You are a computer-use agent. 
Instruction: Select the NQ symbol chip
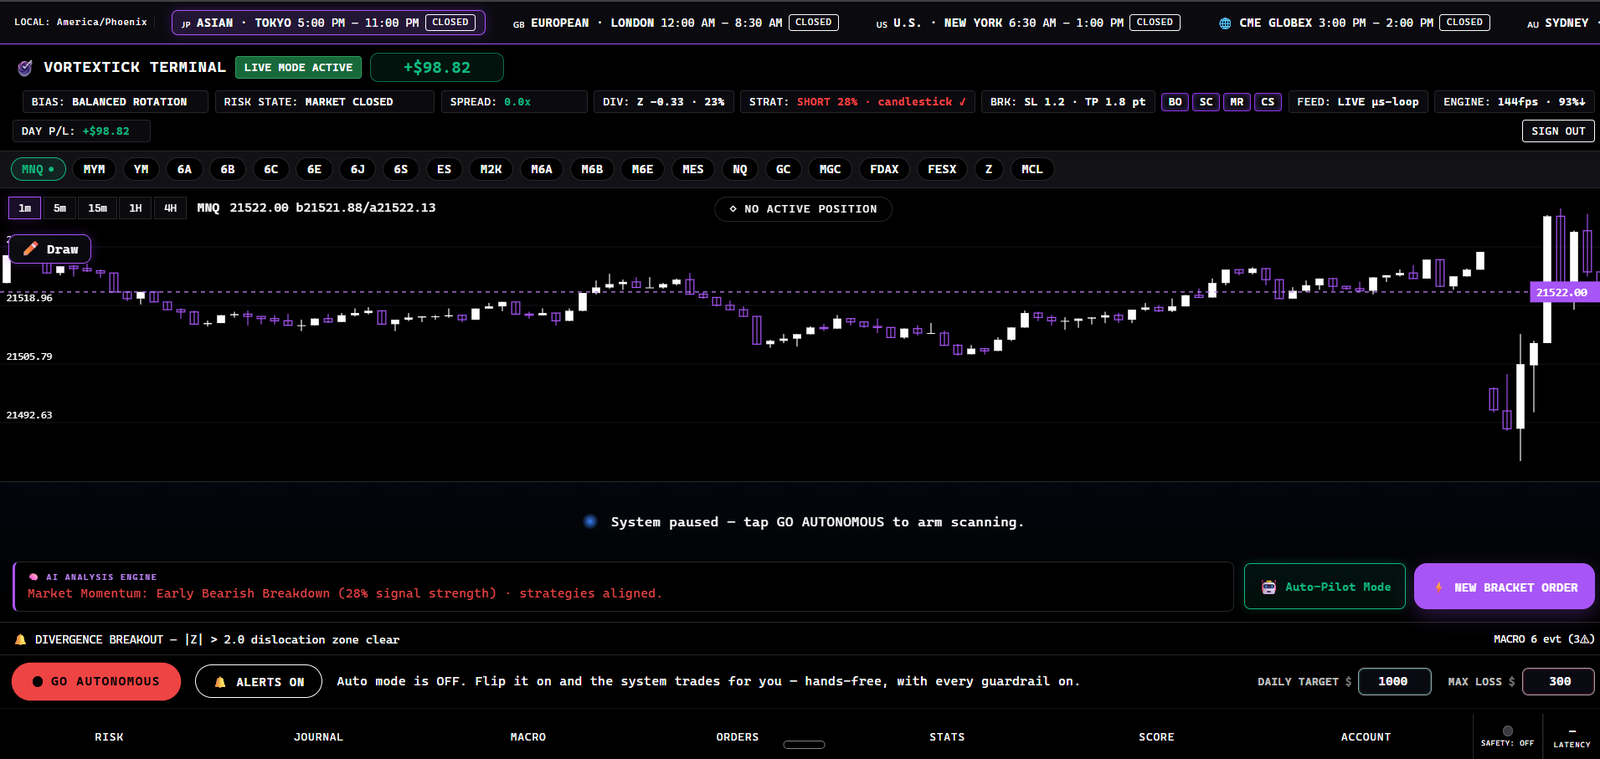[740, 169]
